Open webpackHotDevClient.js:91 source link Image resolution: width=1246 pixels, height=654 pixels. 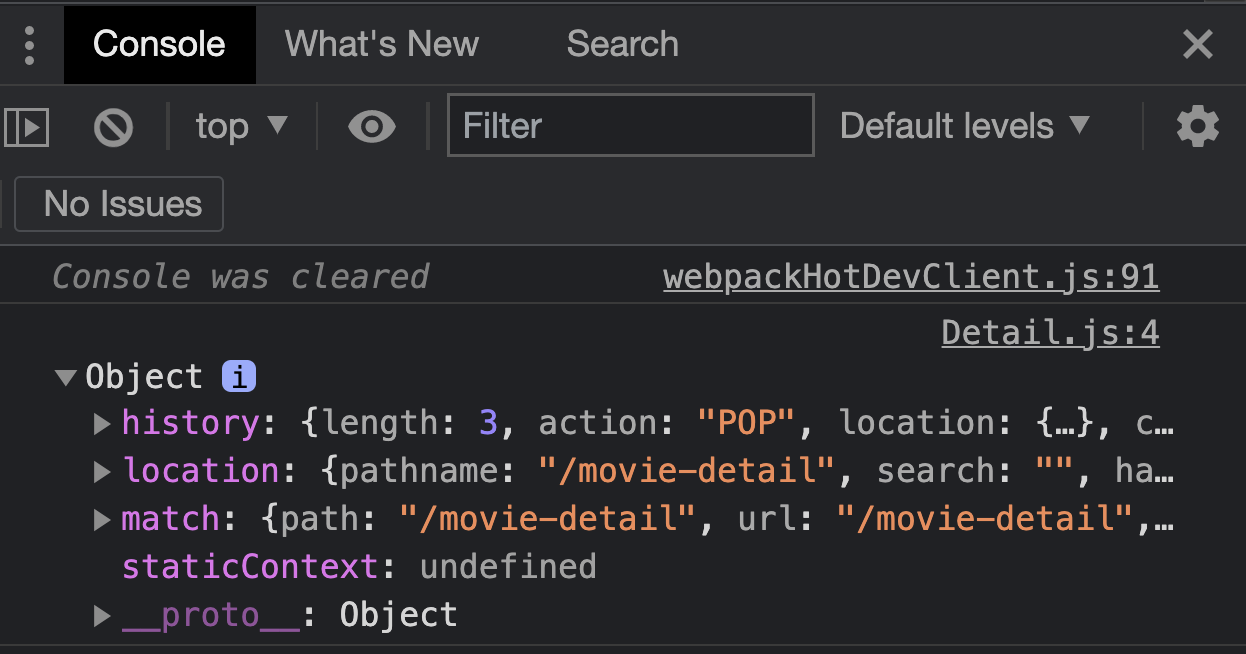coord(911,276)
